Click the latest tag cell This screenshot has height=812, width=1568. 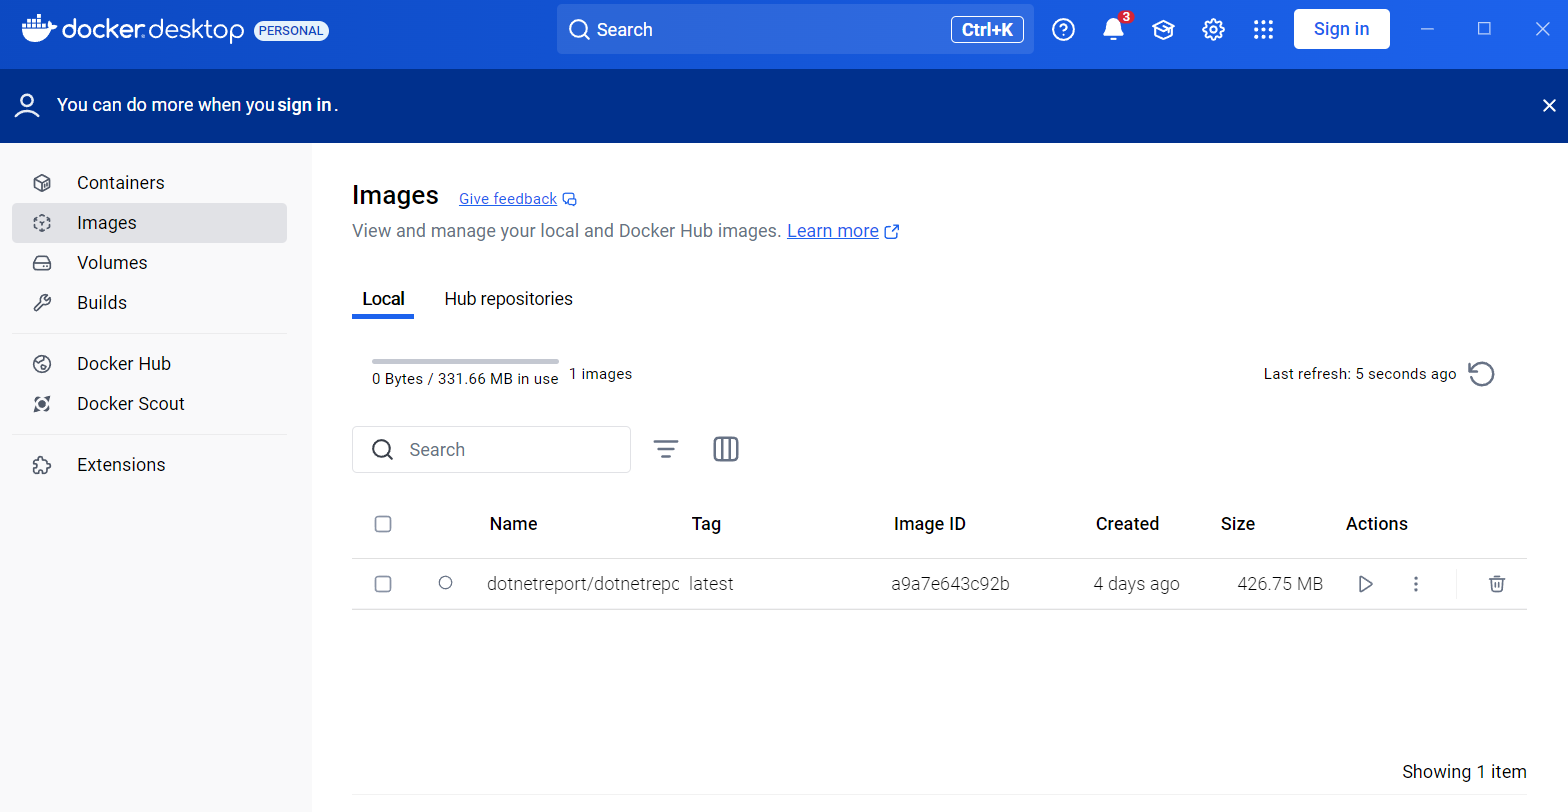[712, 584]
